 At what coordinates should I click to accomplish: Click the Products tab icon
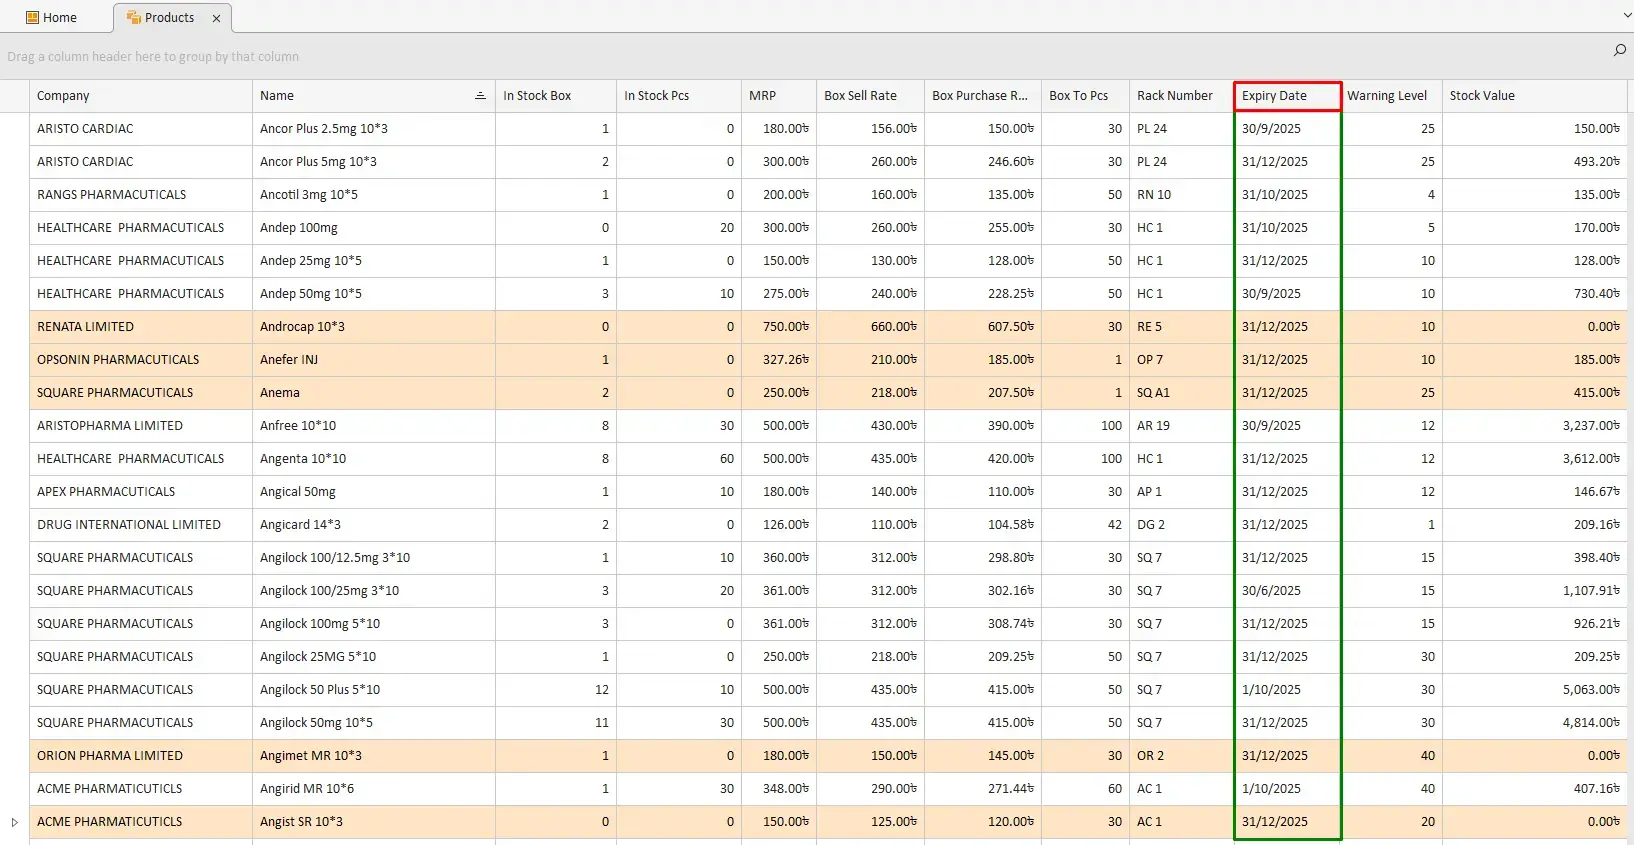click(134, 17)
